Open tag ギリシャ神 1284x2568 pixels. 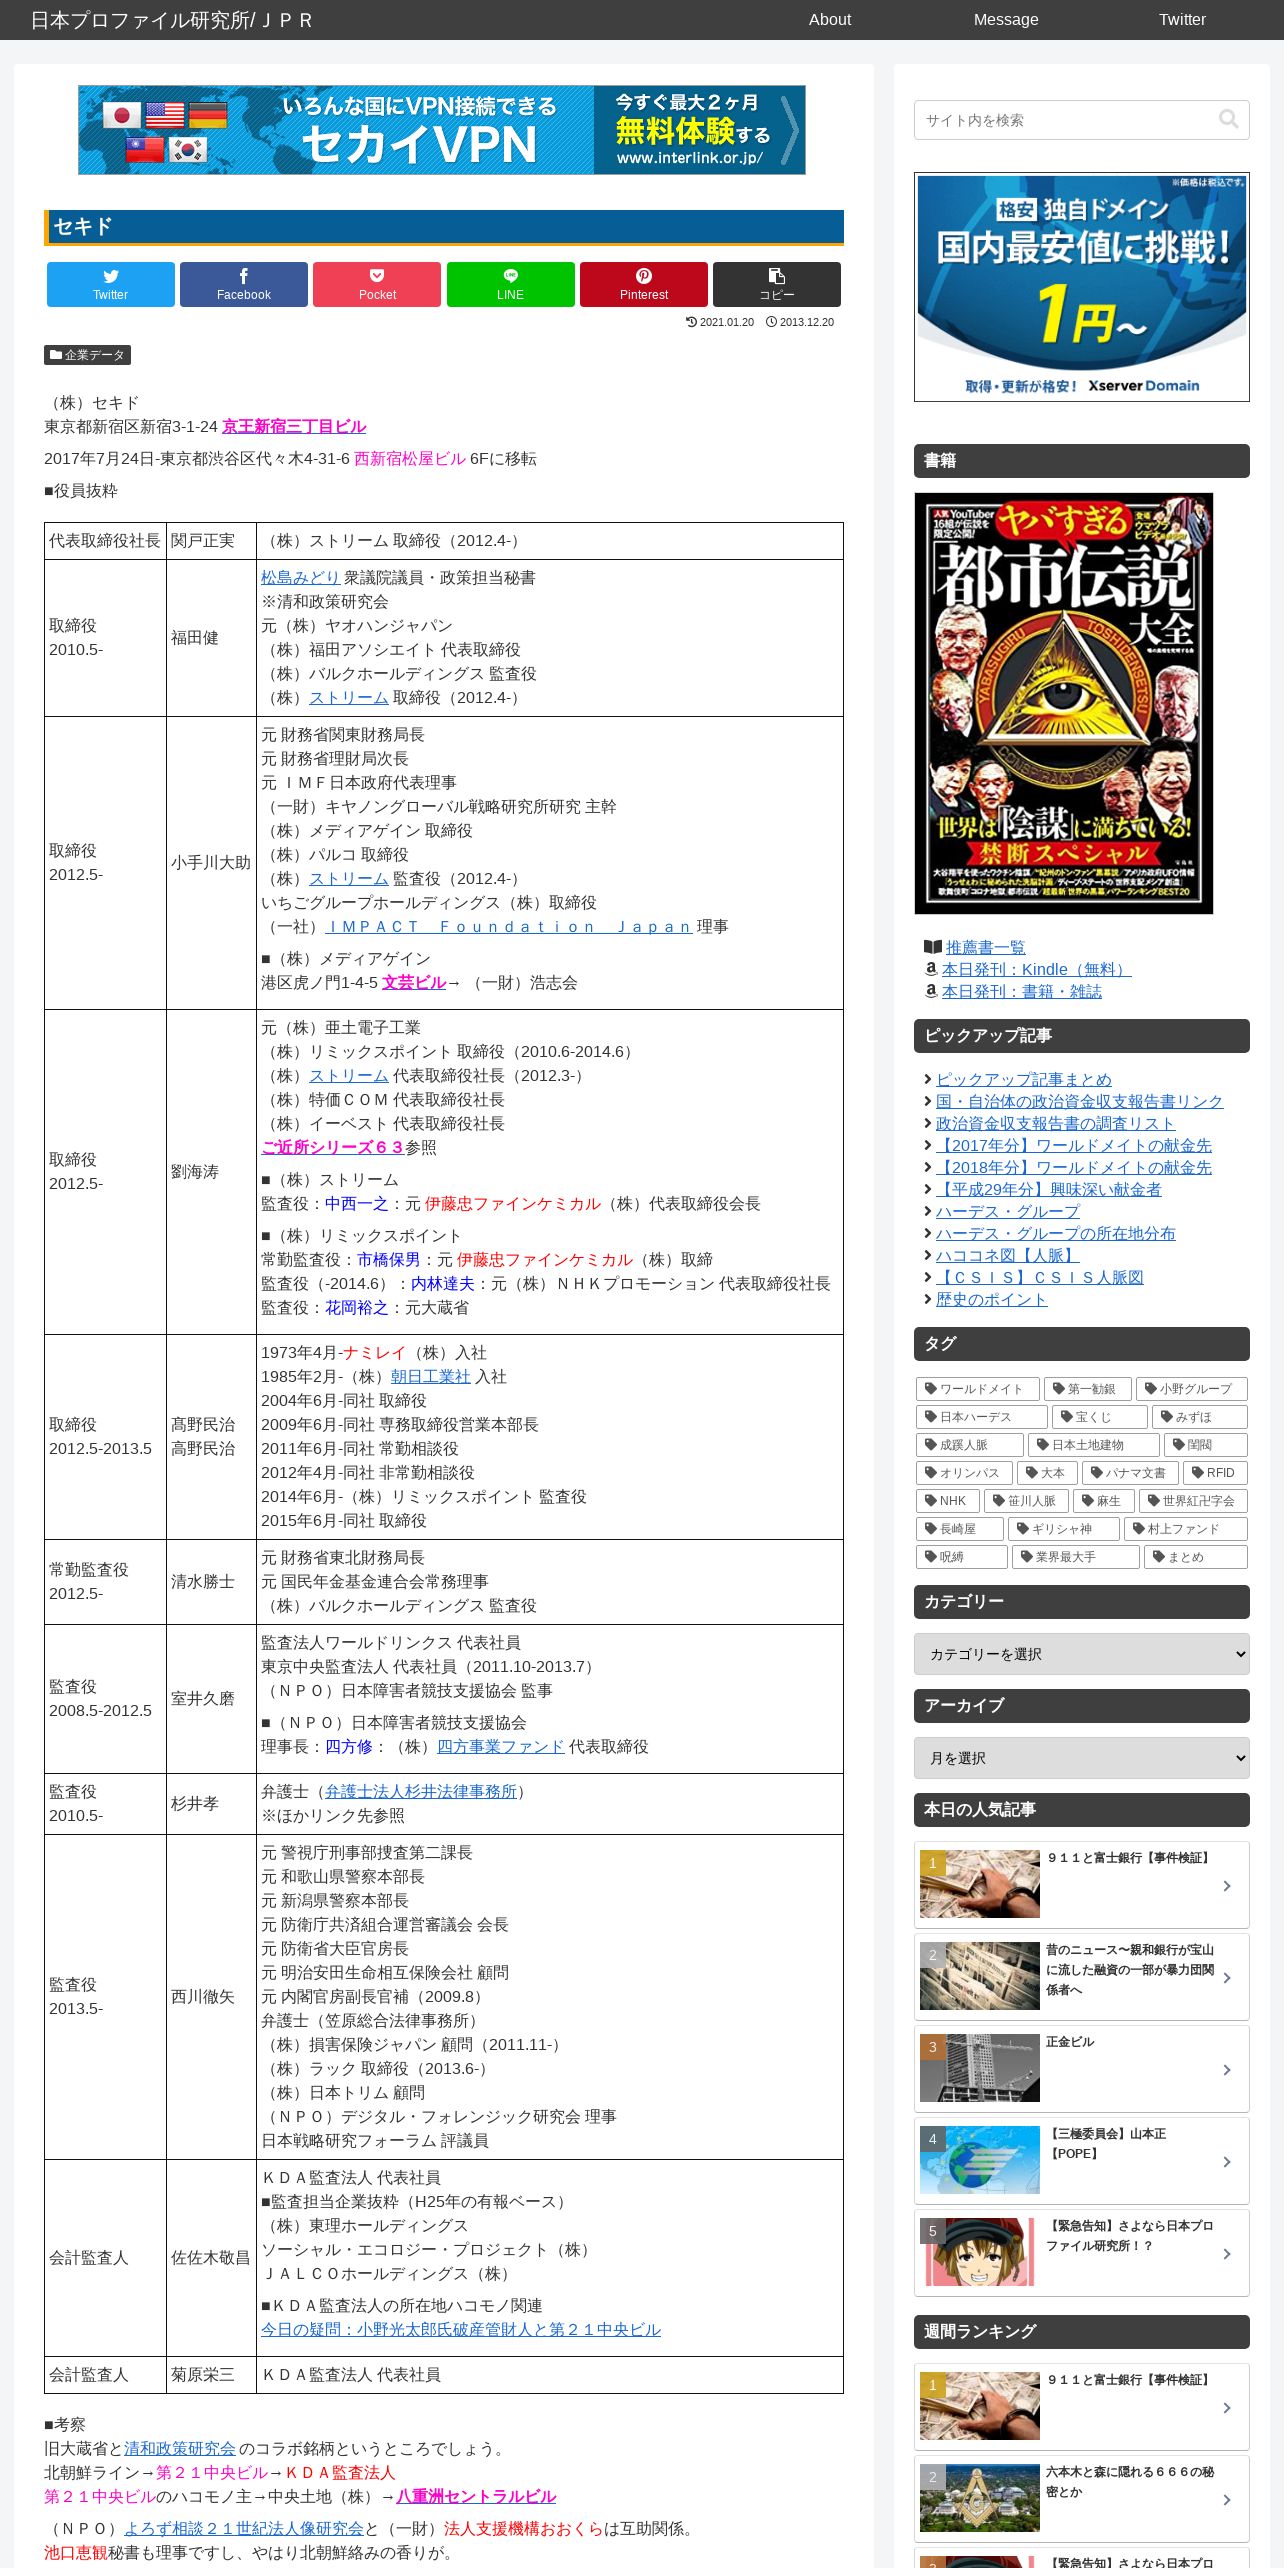point(1064,1529)
